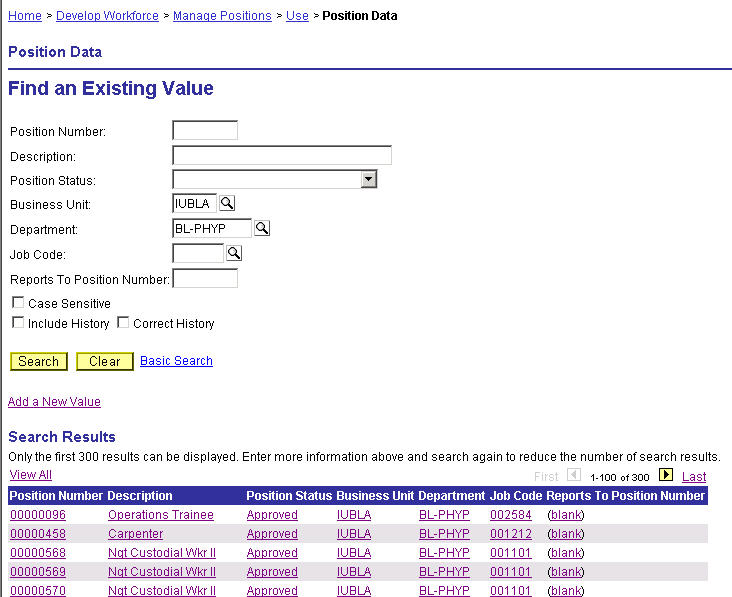The image size is (732, 597).
Task: Open position 00000096
Action: click(38, 515)
